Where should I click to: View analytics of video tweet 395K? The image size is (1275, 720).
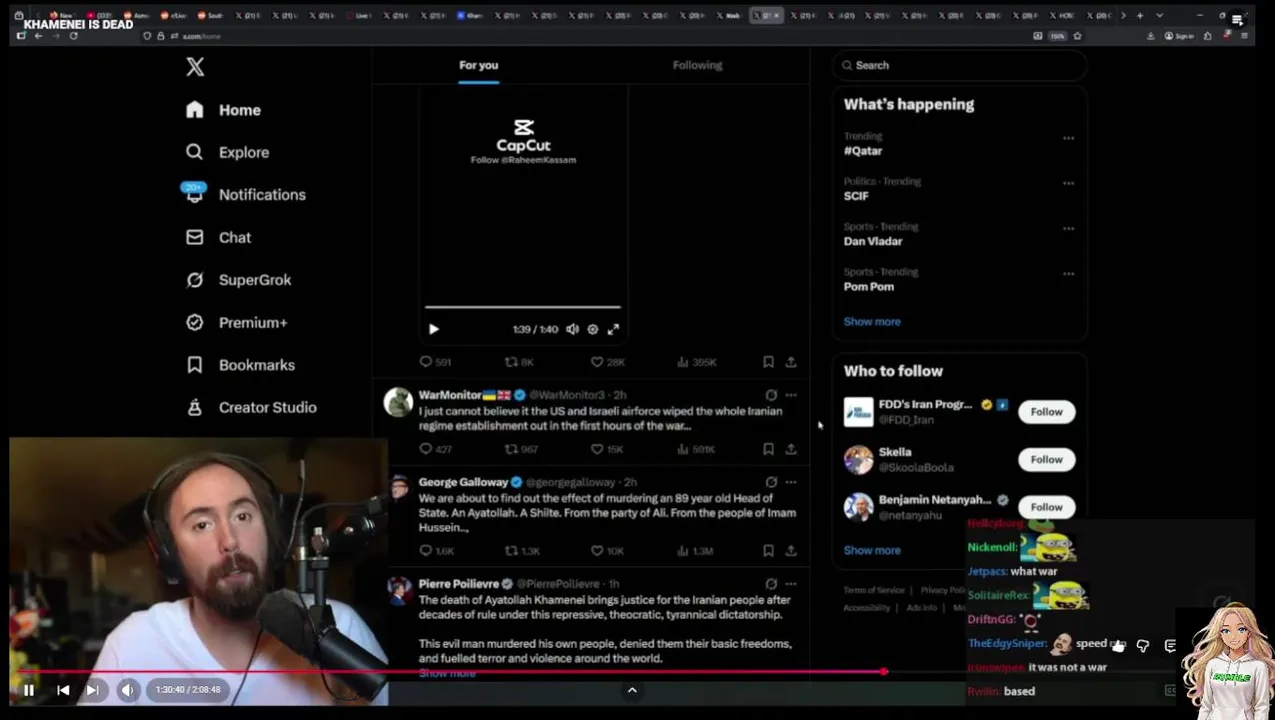point(696,362)
